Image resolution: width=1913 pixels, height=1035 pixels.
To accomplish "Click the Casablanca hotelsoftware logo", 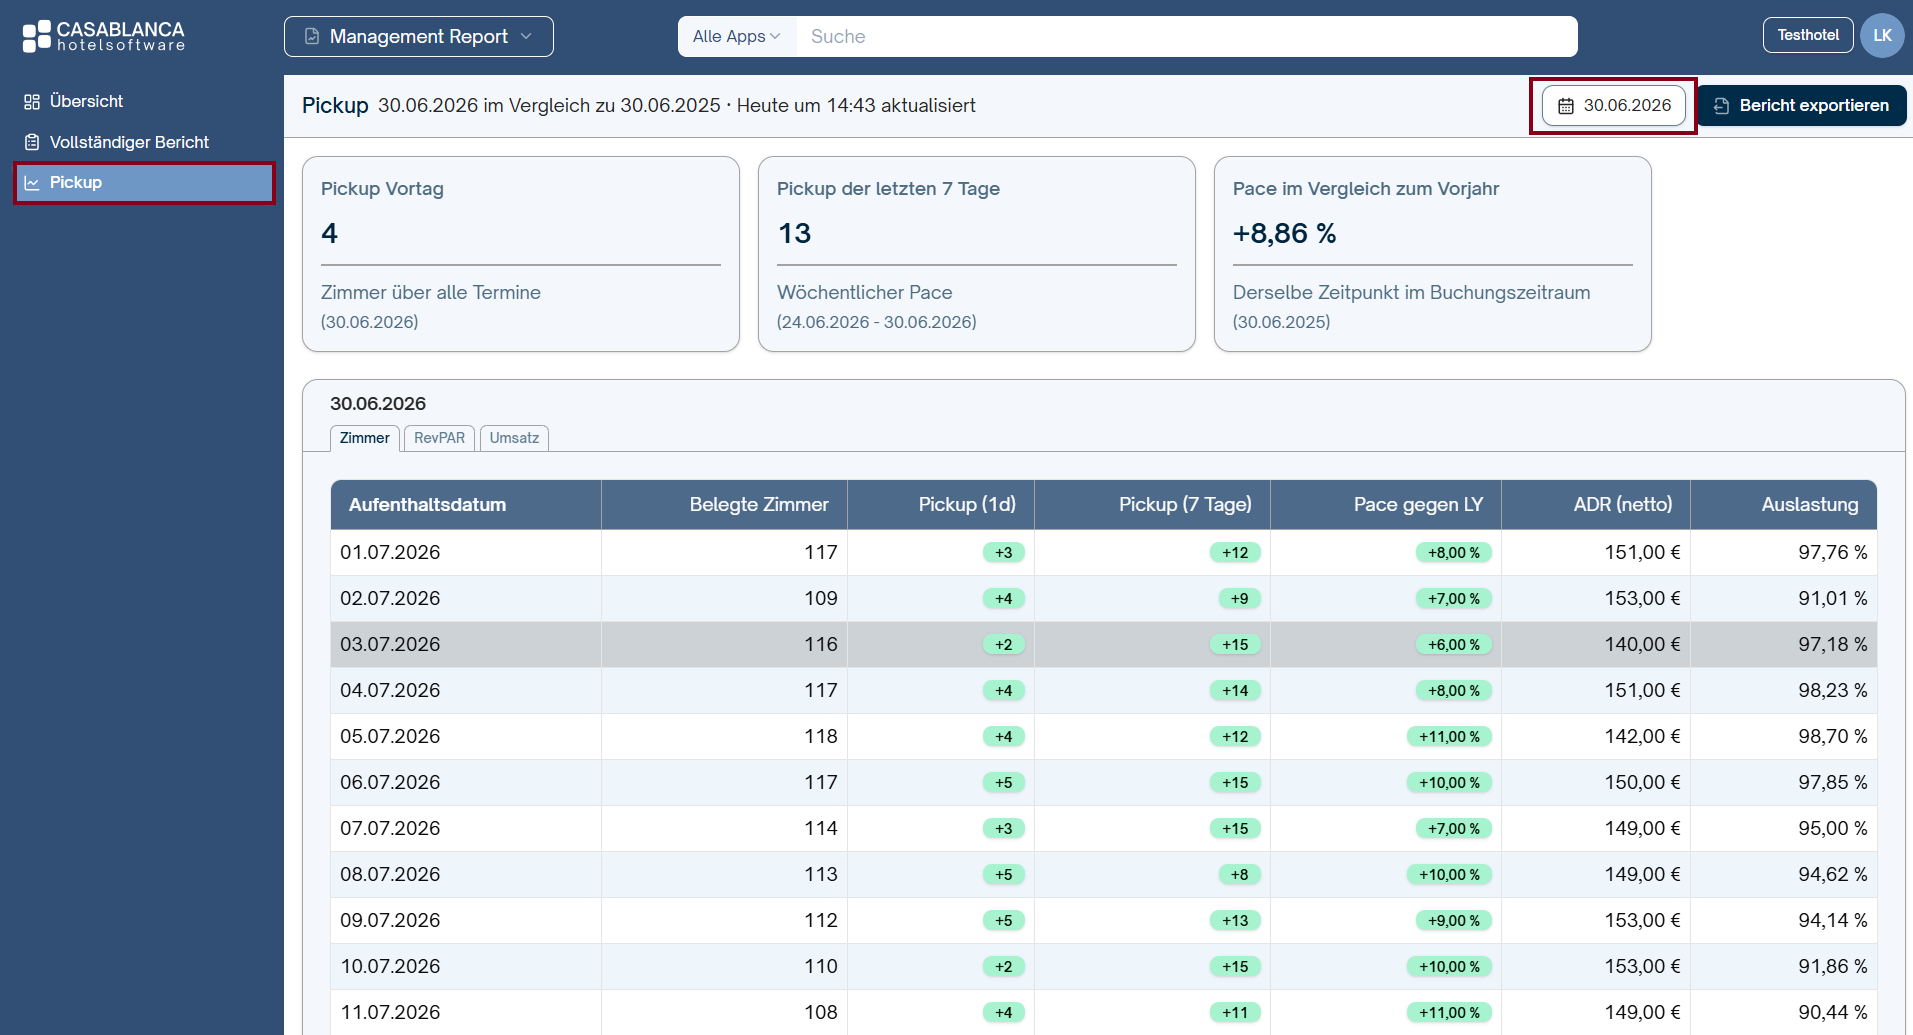I will pyautogui.click(x=104, y=36).
